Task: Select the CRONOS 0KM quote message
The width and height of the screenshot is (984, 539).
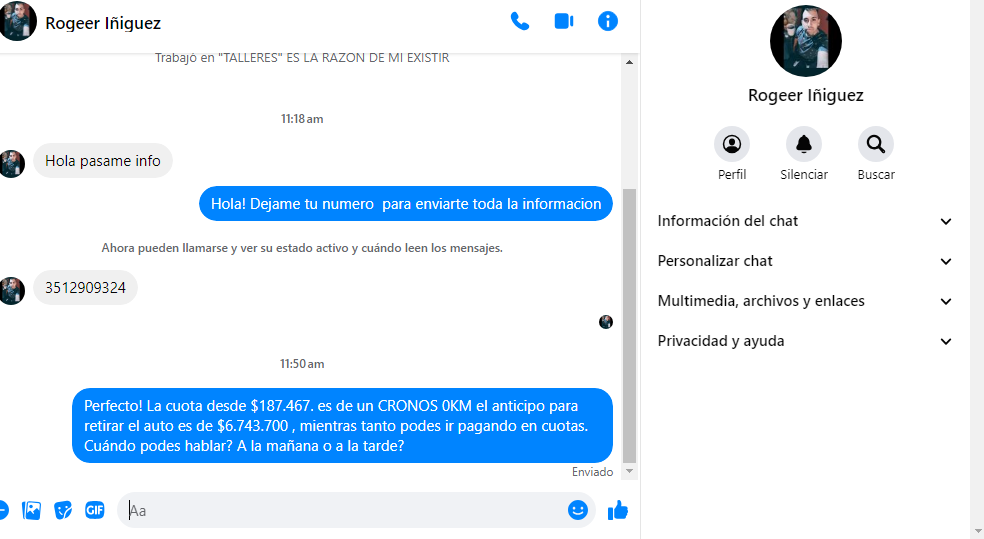Action: click(342, 425)
